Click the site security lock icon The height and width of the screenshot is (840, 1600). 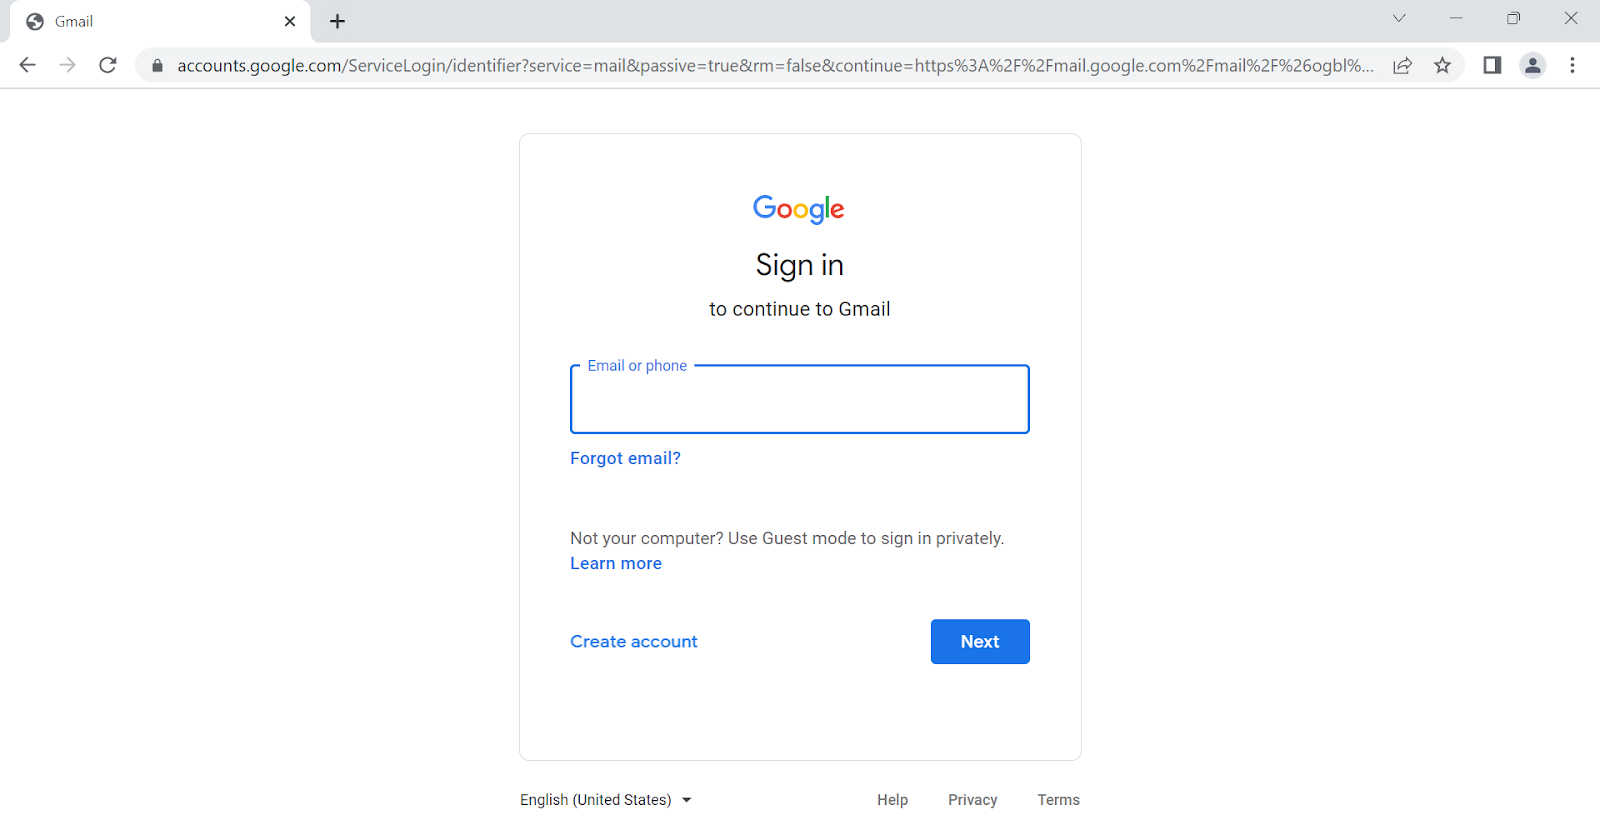point(156,65)
